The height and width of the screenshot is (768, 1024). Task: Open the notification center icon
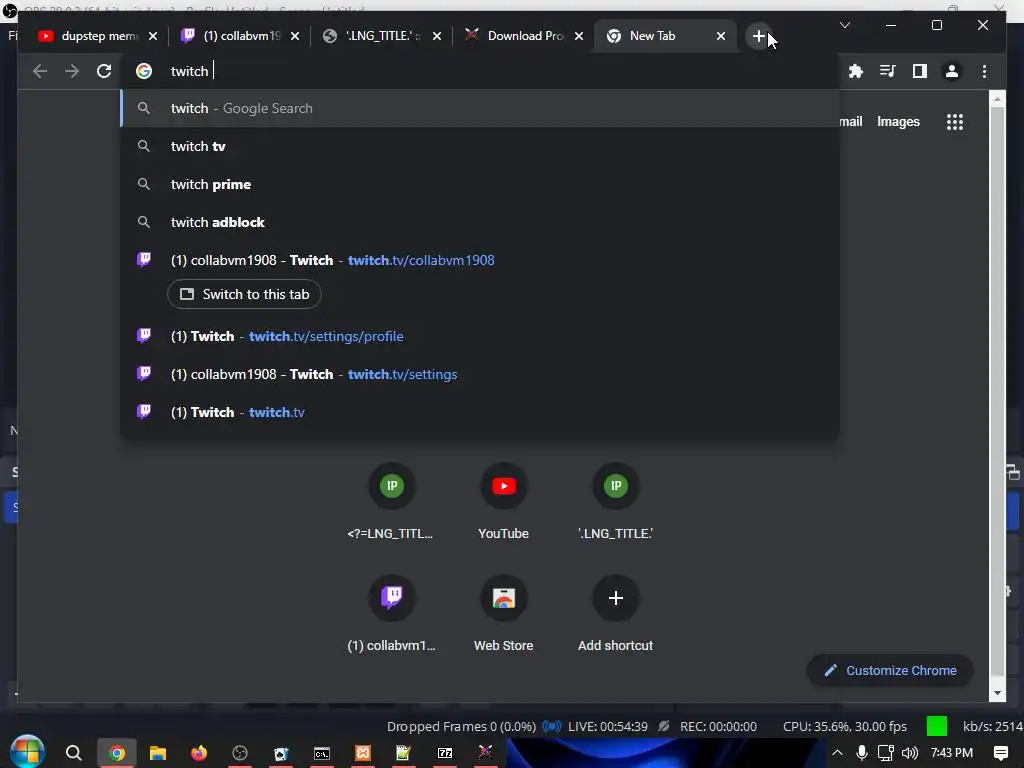tap(1000, 753)
